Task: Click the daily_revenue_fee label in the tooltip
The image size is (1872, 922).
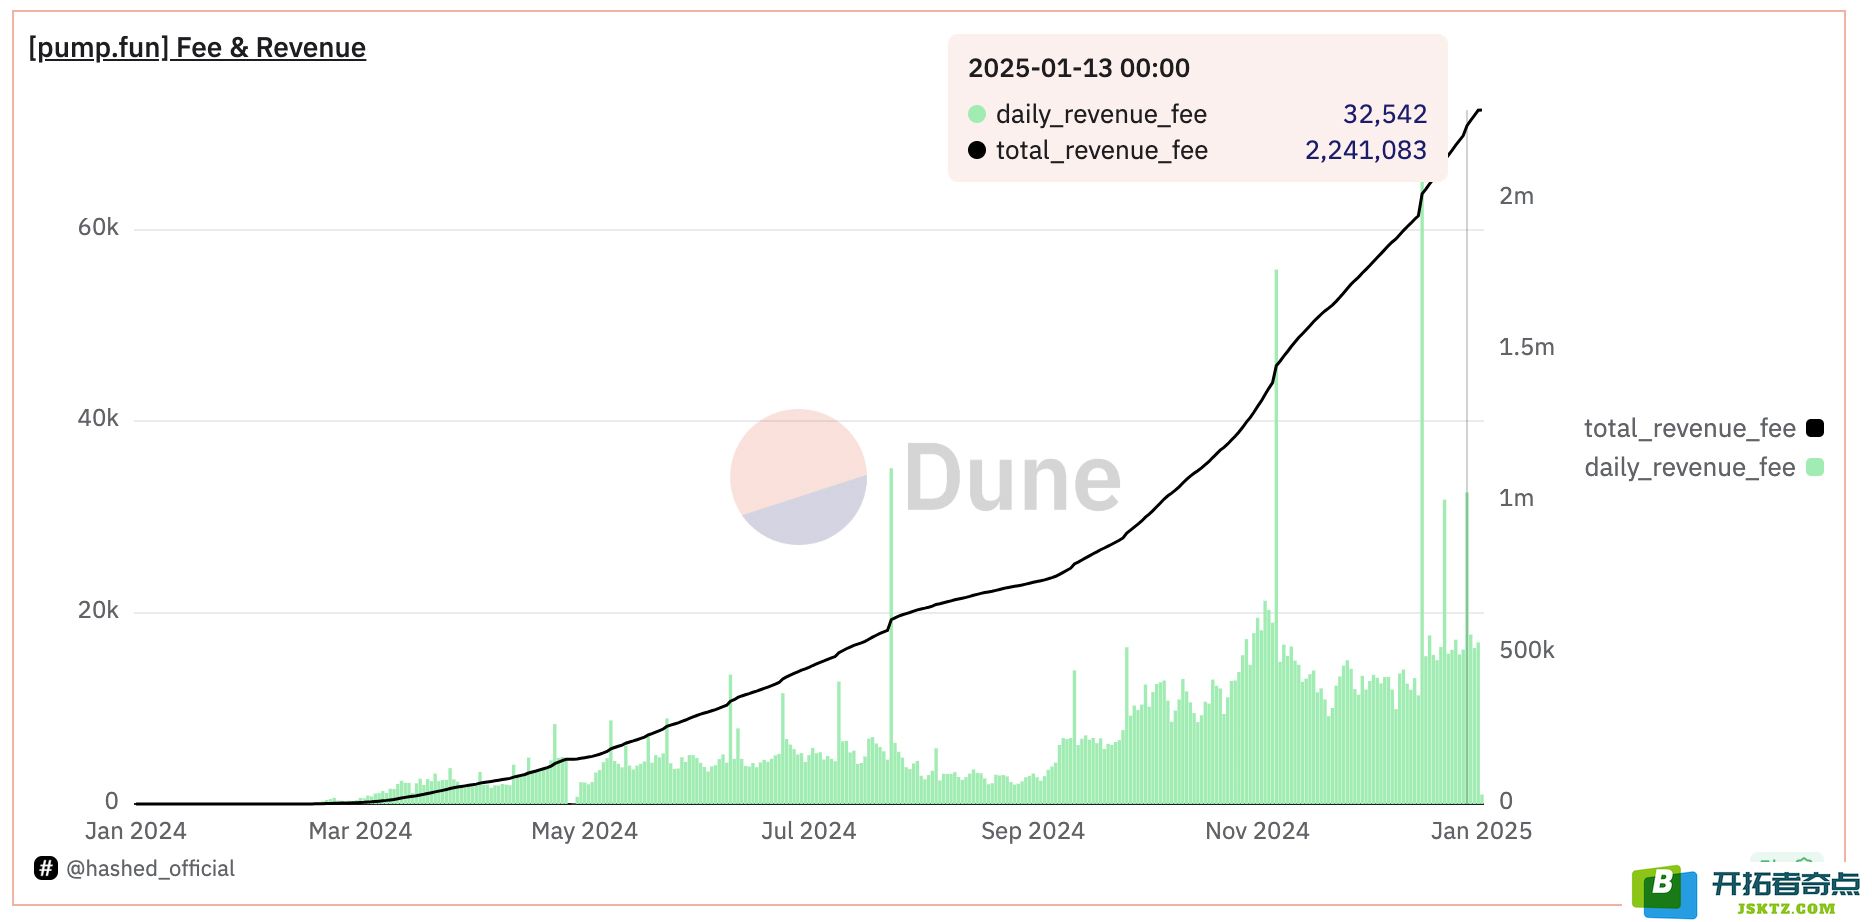Action: [x=1101, y=114]
